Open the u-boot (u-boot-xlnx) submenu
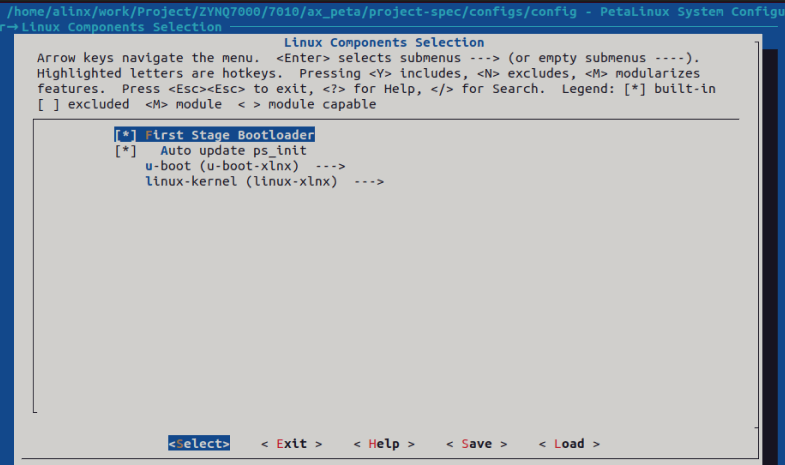The width and height of the screenshot is (785, 465). coord(245,166)
